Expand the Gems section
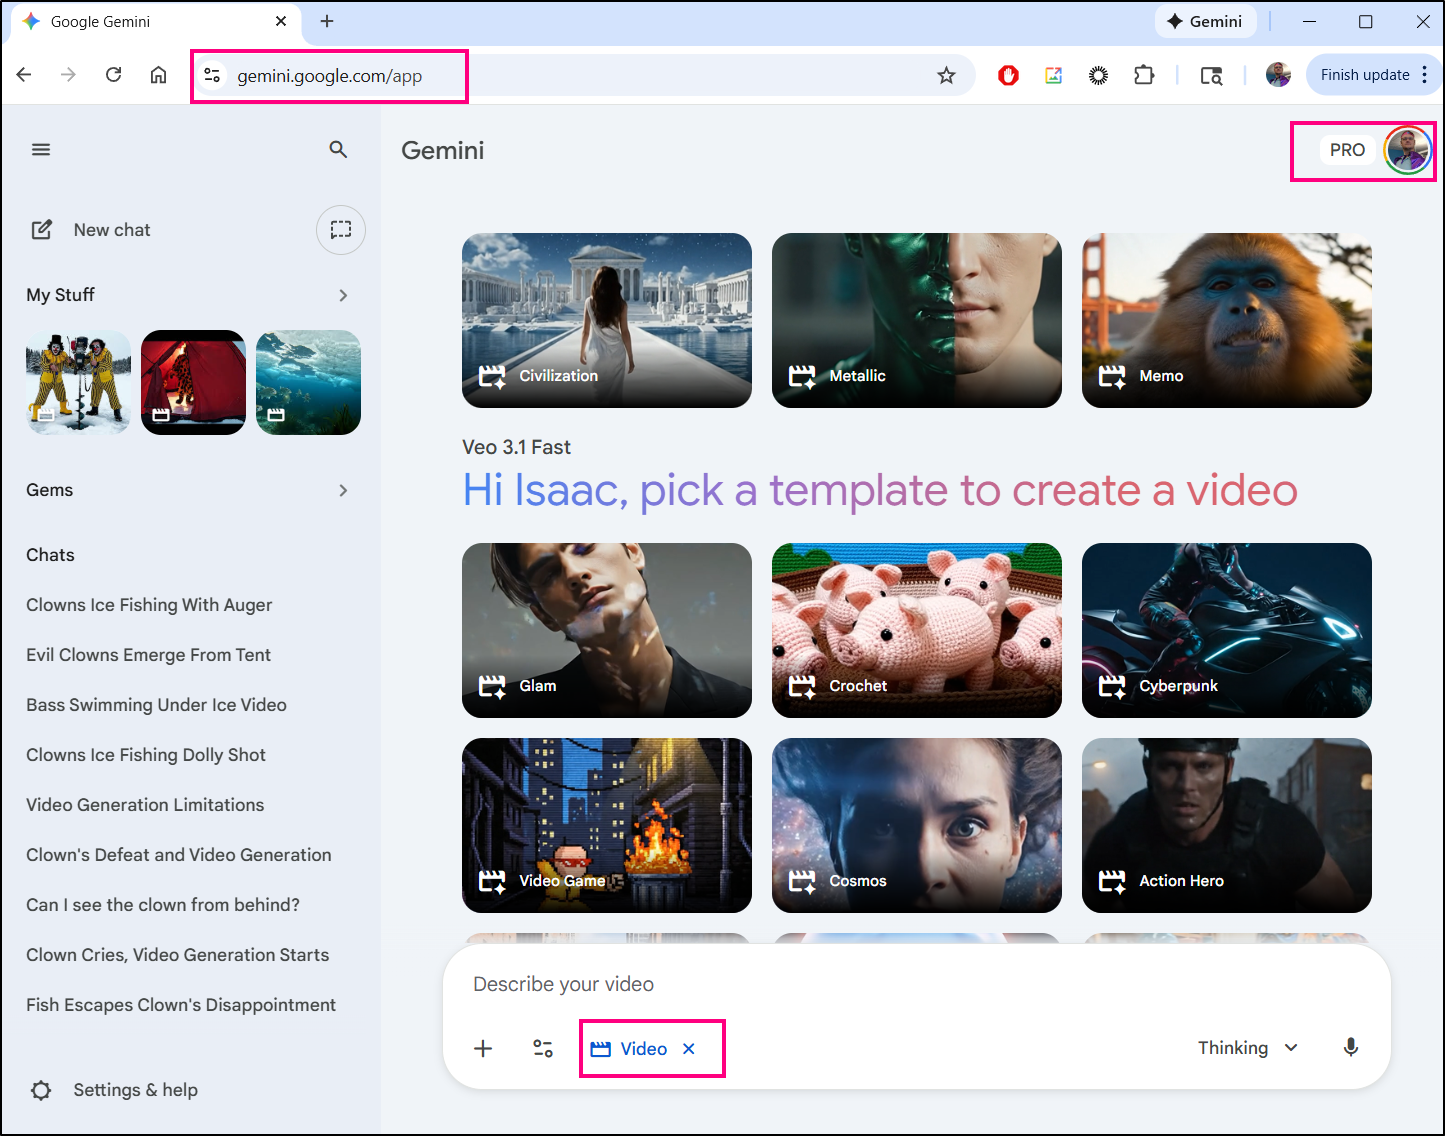The height and width of the screenshot is (1136, 1445). 343,490
